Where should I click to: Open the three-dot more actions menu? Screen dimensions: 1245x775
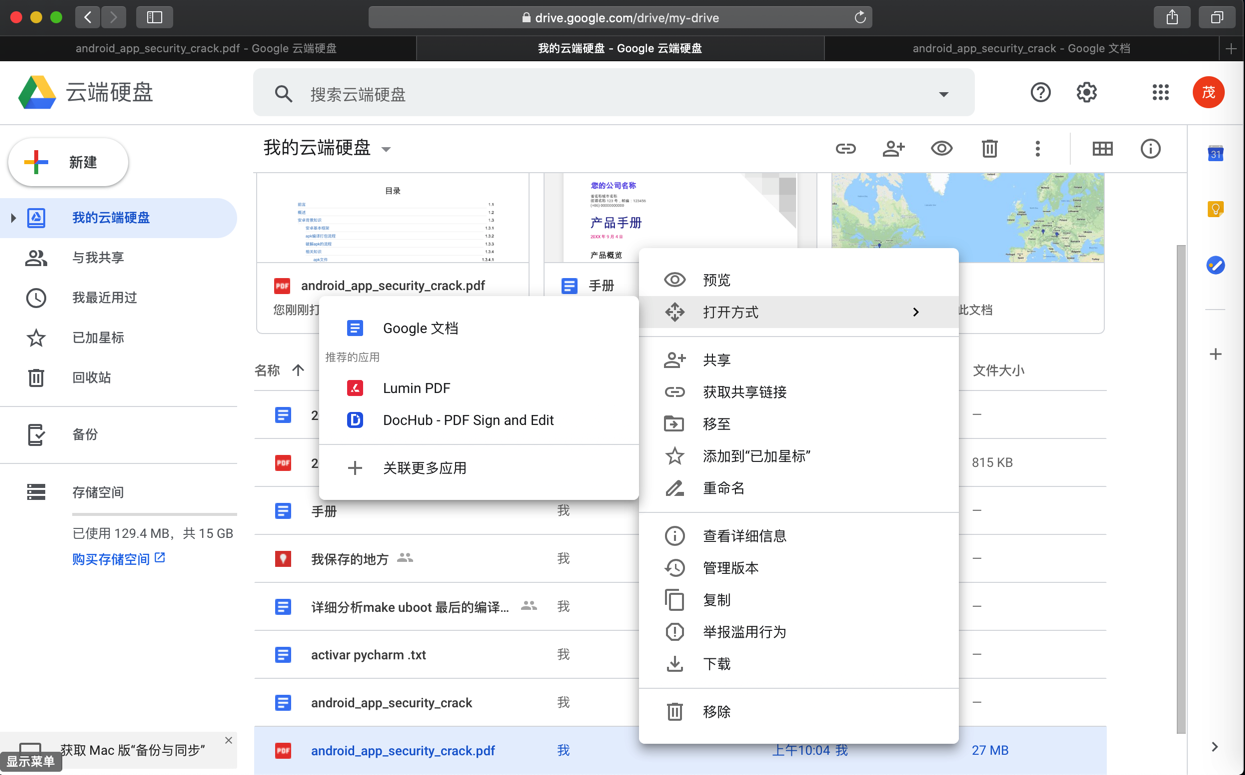coord(1037,149)
